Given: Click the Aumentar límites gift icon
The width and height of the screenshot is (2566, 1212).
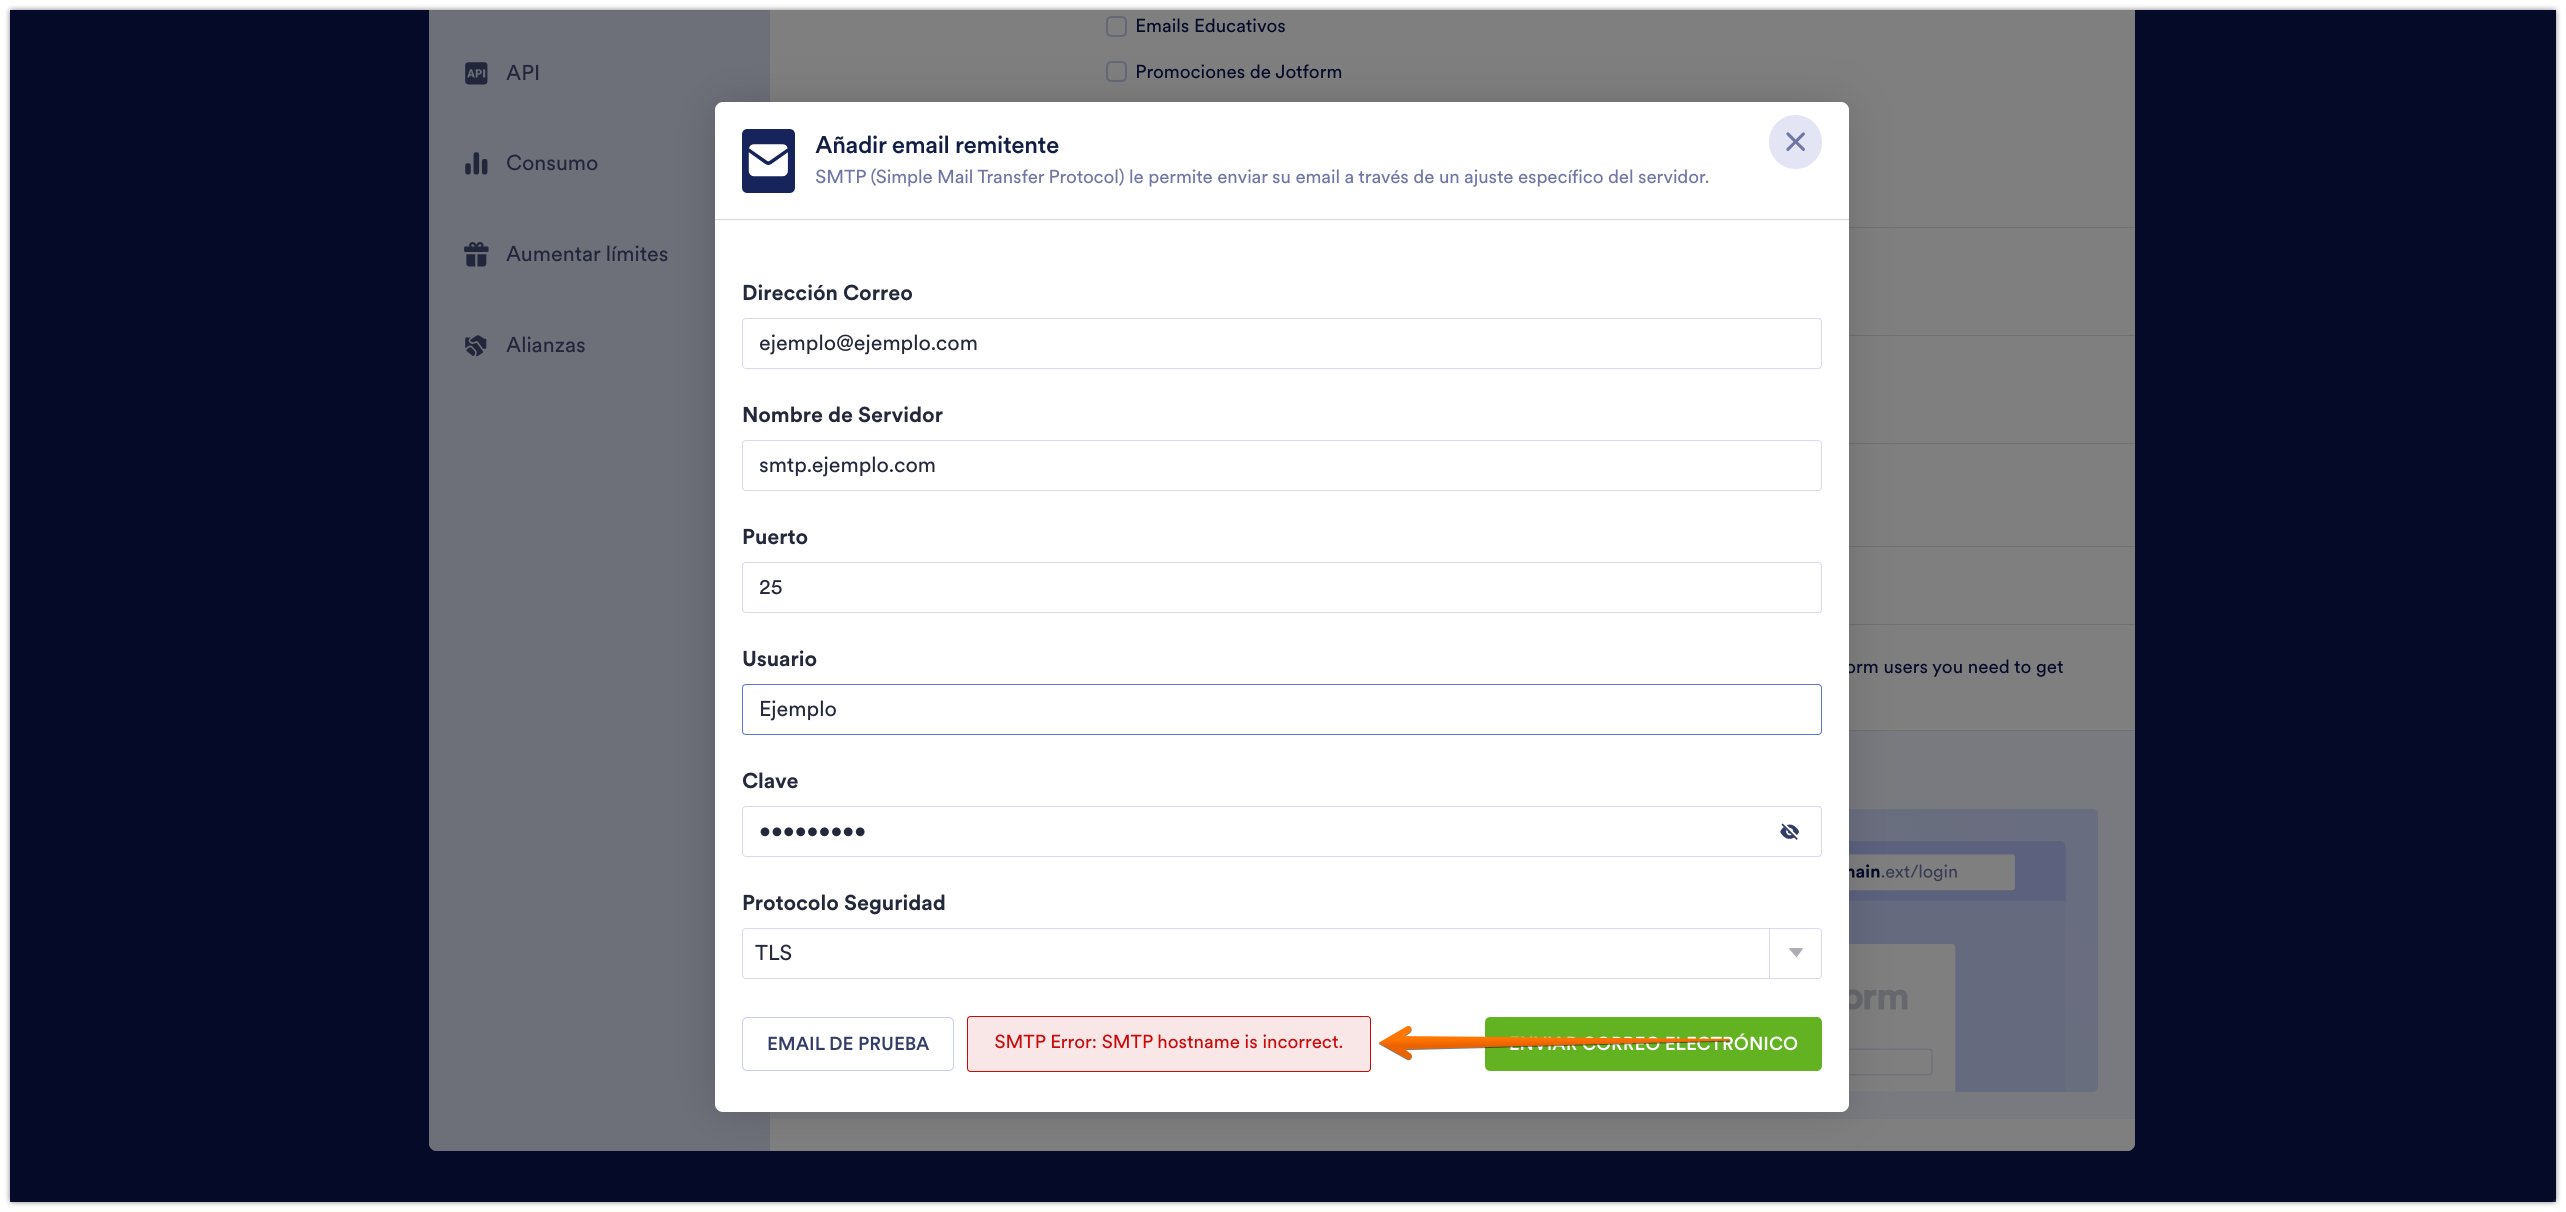Looking at the screenshot, I should tap(476, 254).
